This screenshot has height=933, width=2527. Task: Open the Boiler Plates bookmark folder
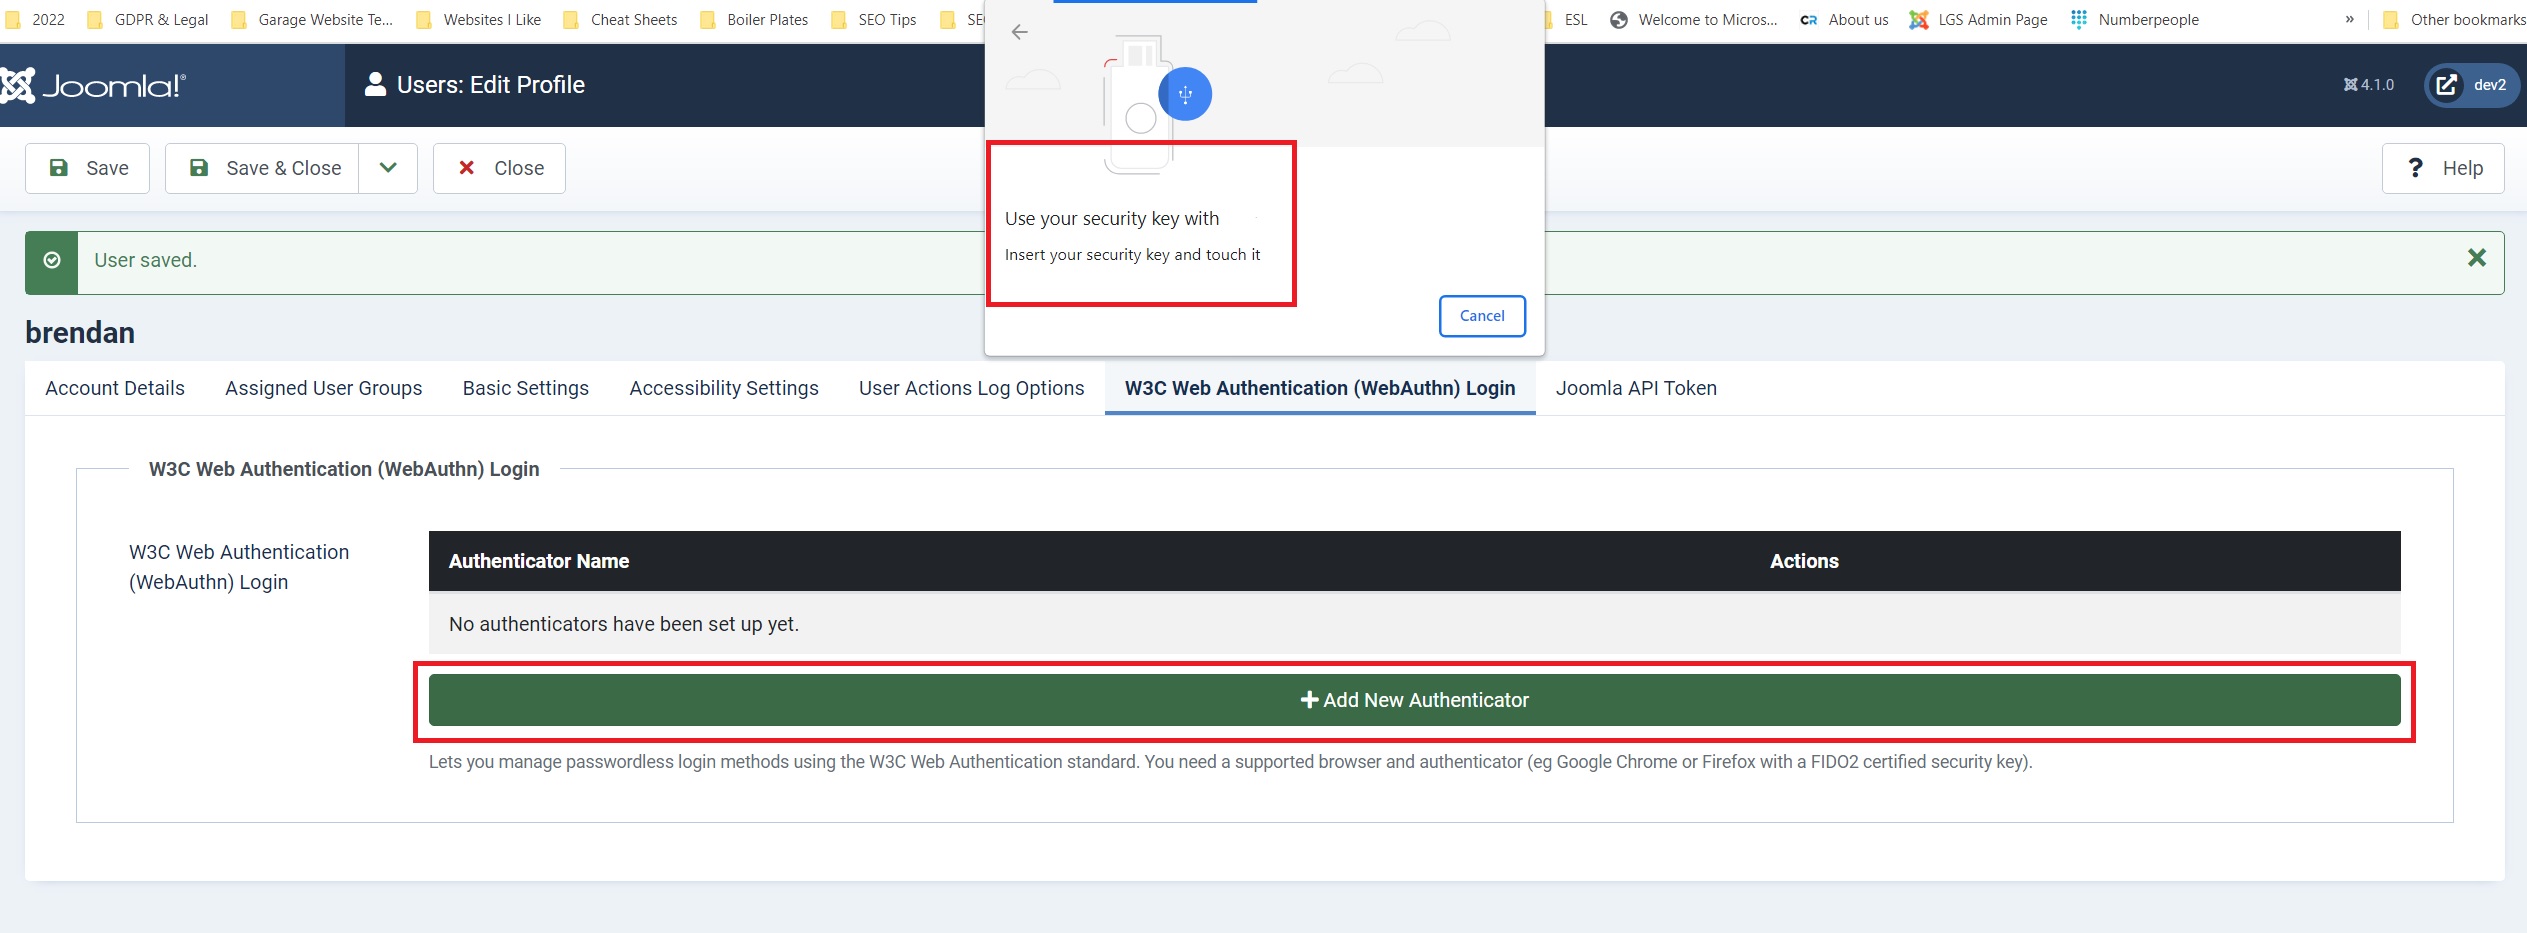click(755, 19)
